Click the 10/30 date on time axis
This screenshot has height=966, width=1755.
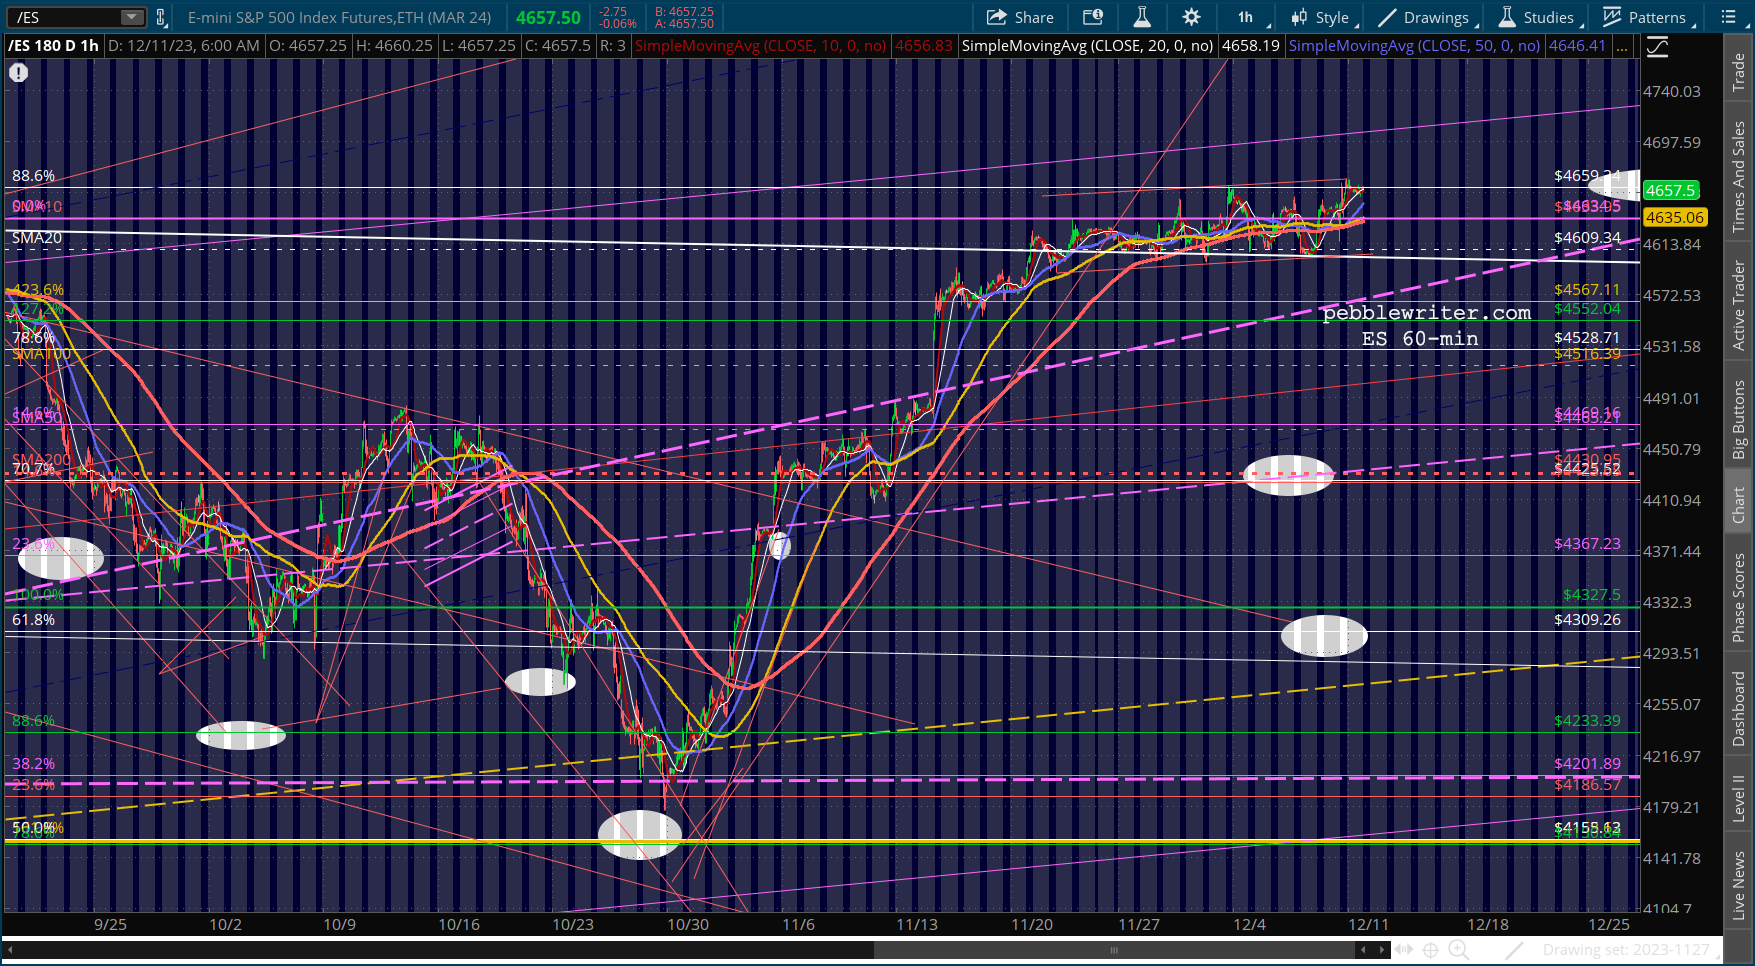click(688, 924)
